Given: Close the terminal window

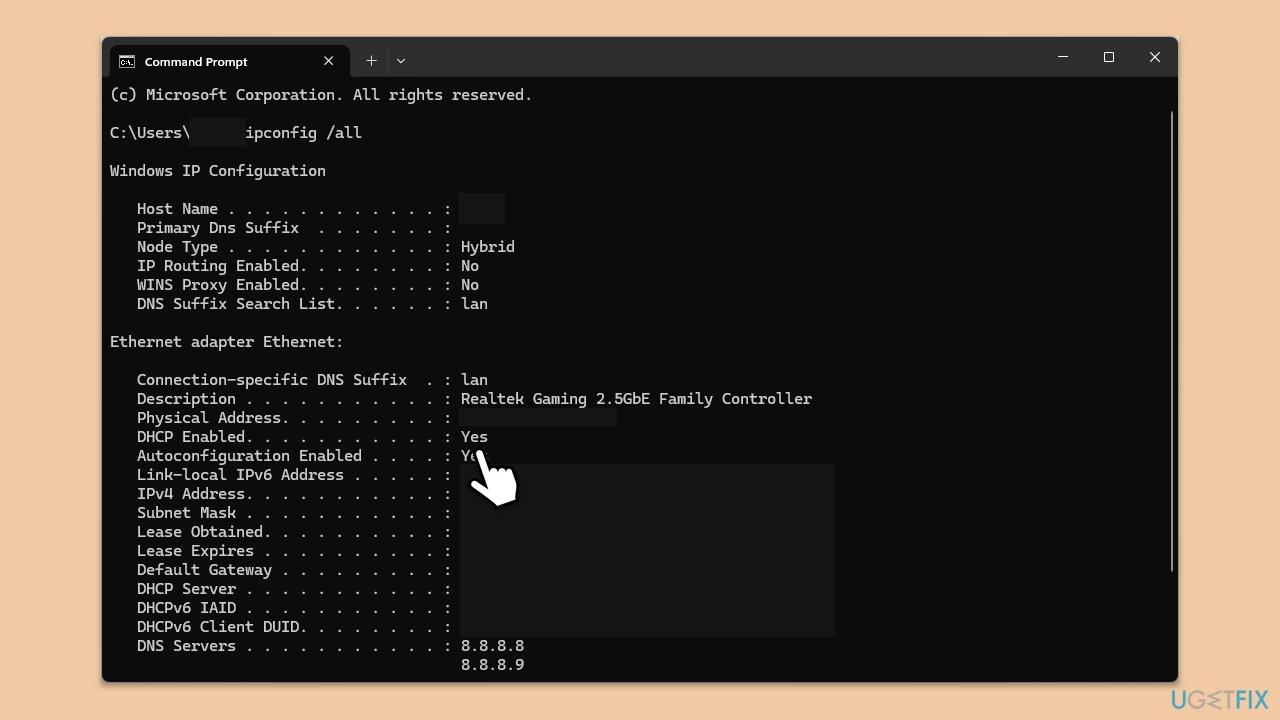Looking at the screenshot, I should click(1155, 57).
